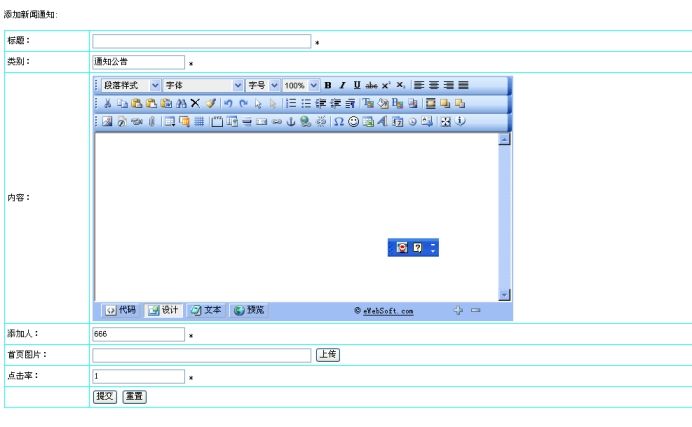
Task: Toggle subscript formatting
Action: [400, 85]
